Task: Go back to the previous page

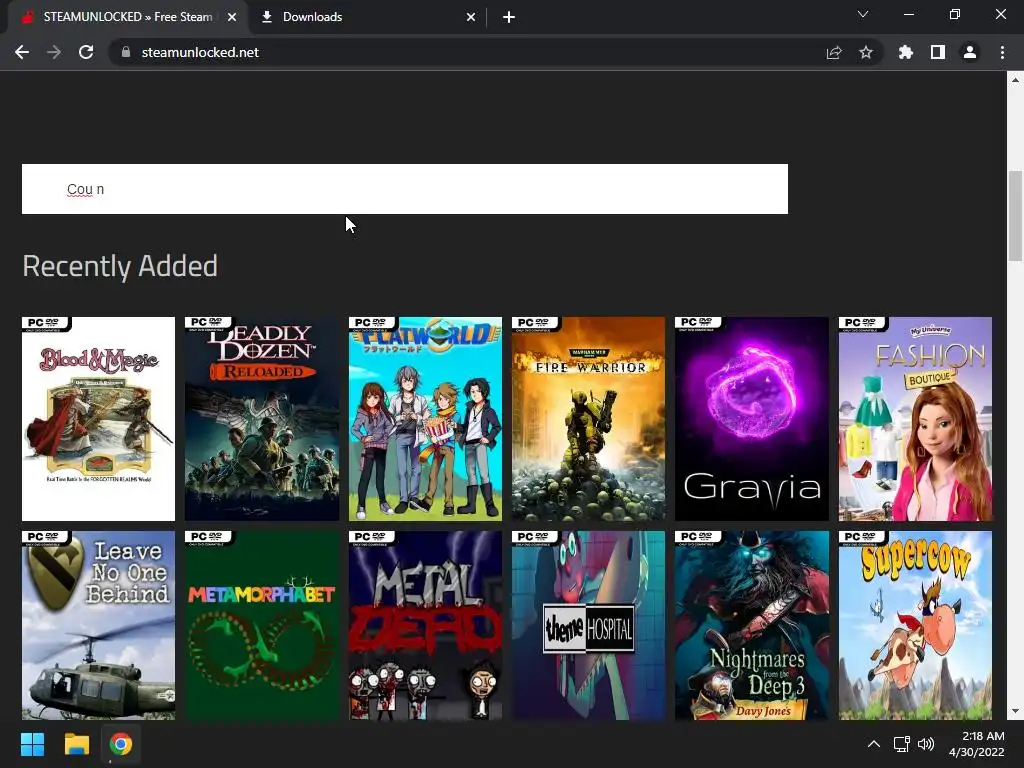Action: 22,52
